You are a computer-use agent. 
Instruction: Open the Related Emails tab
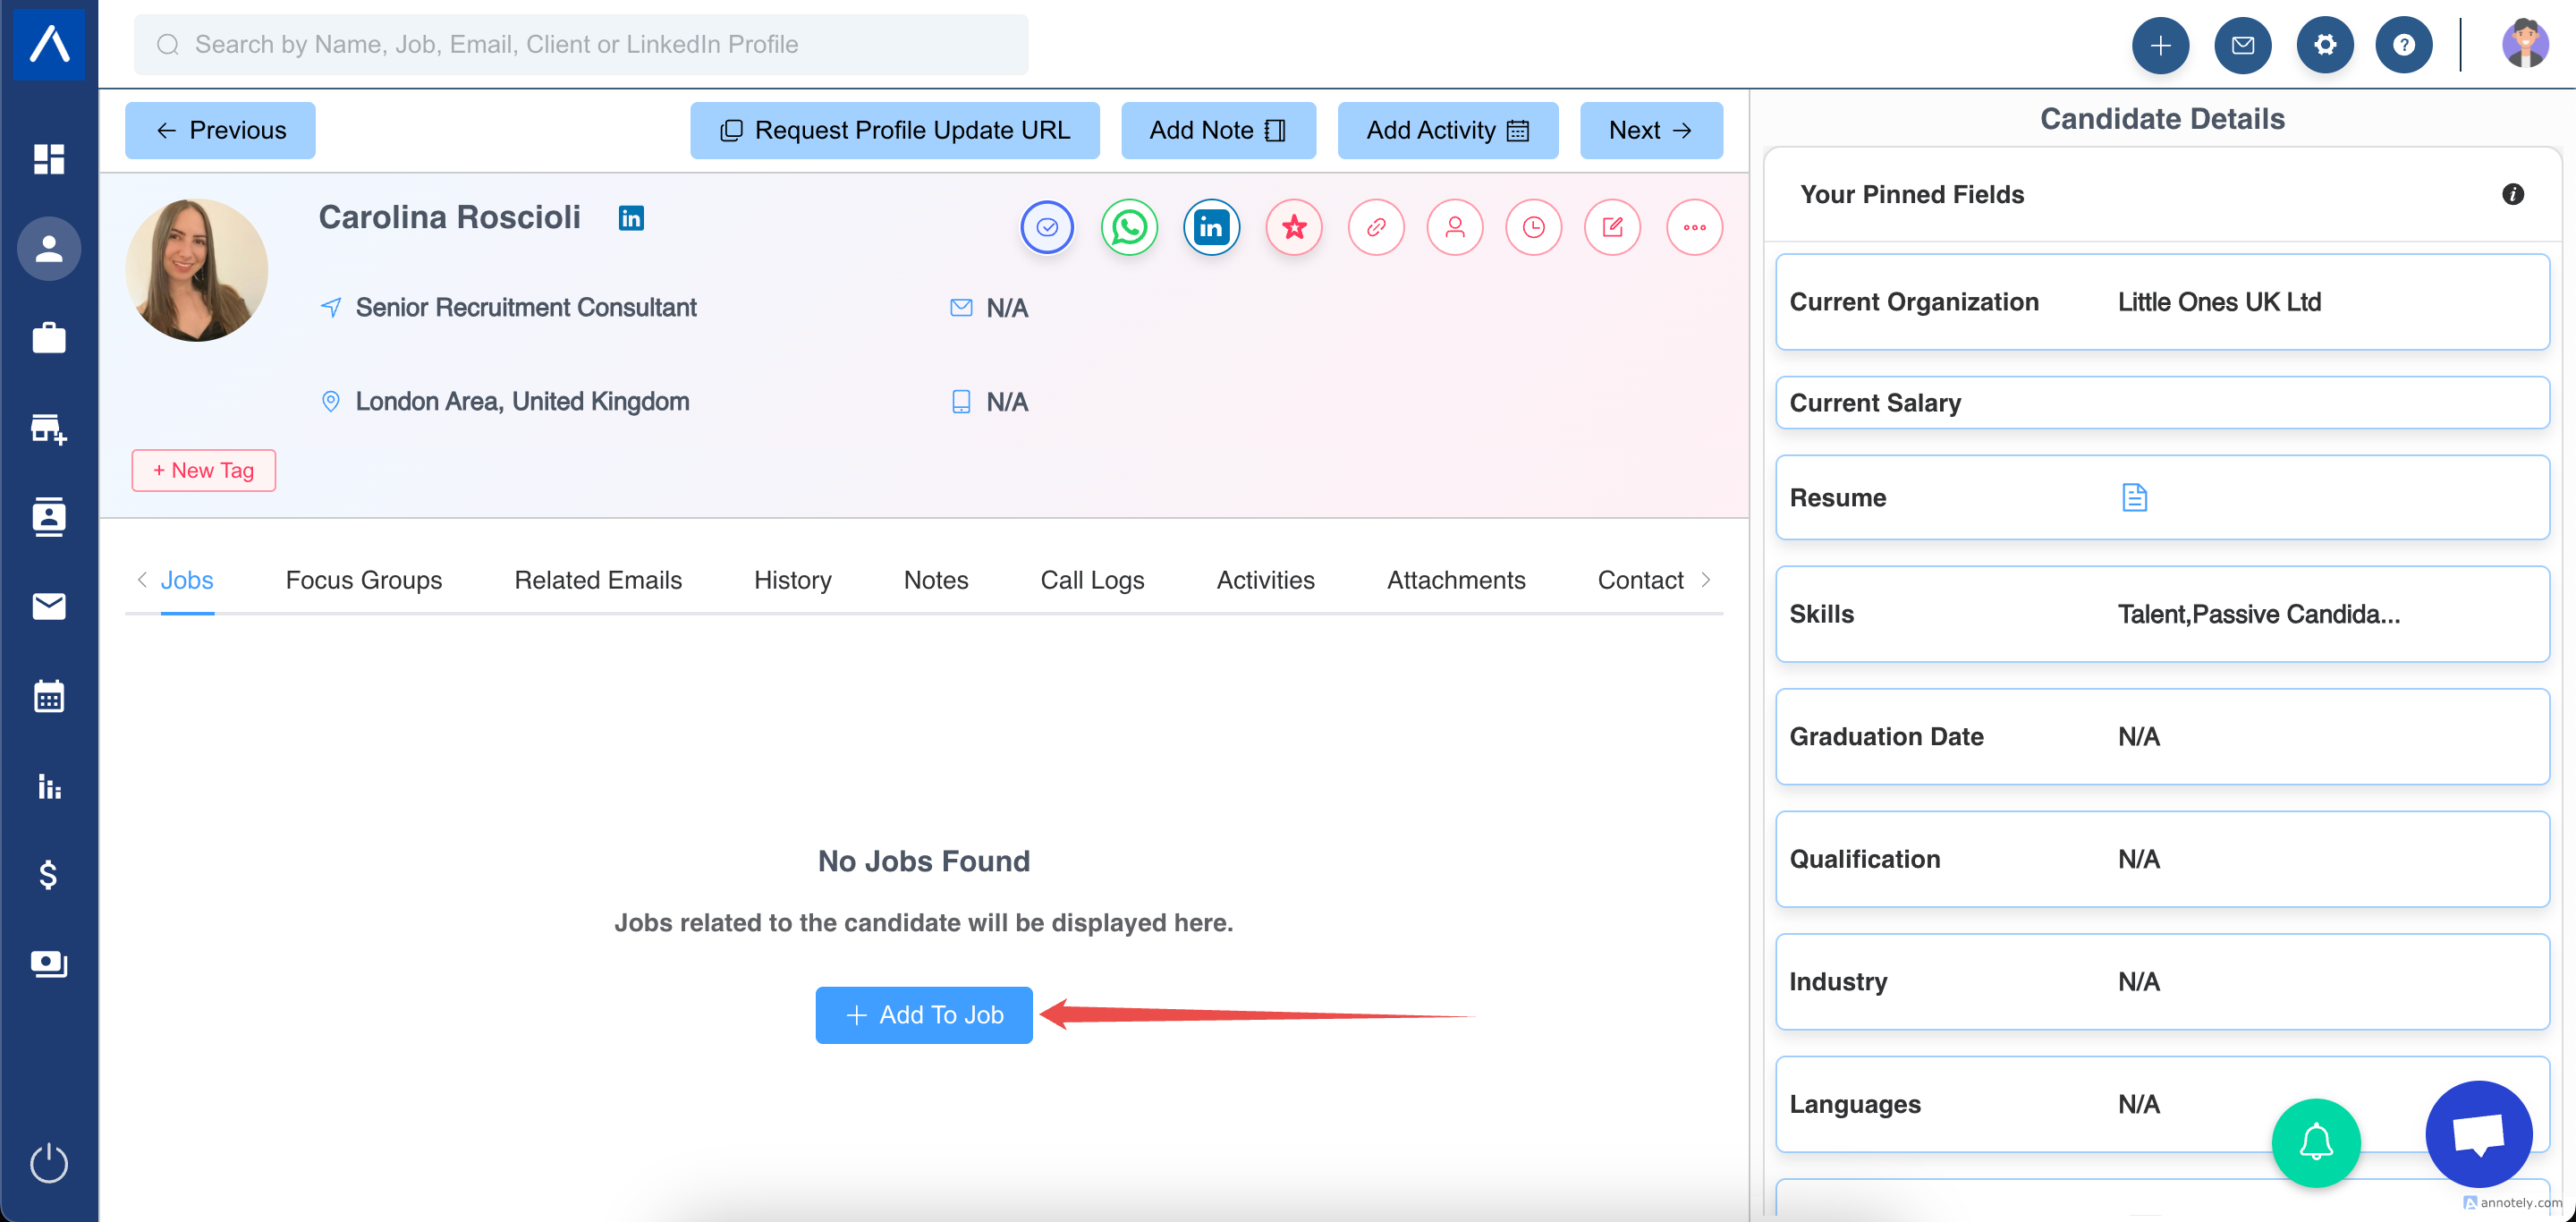point(597,580)
